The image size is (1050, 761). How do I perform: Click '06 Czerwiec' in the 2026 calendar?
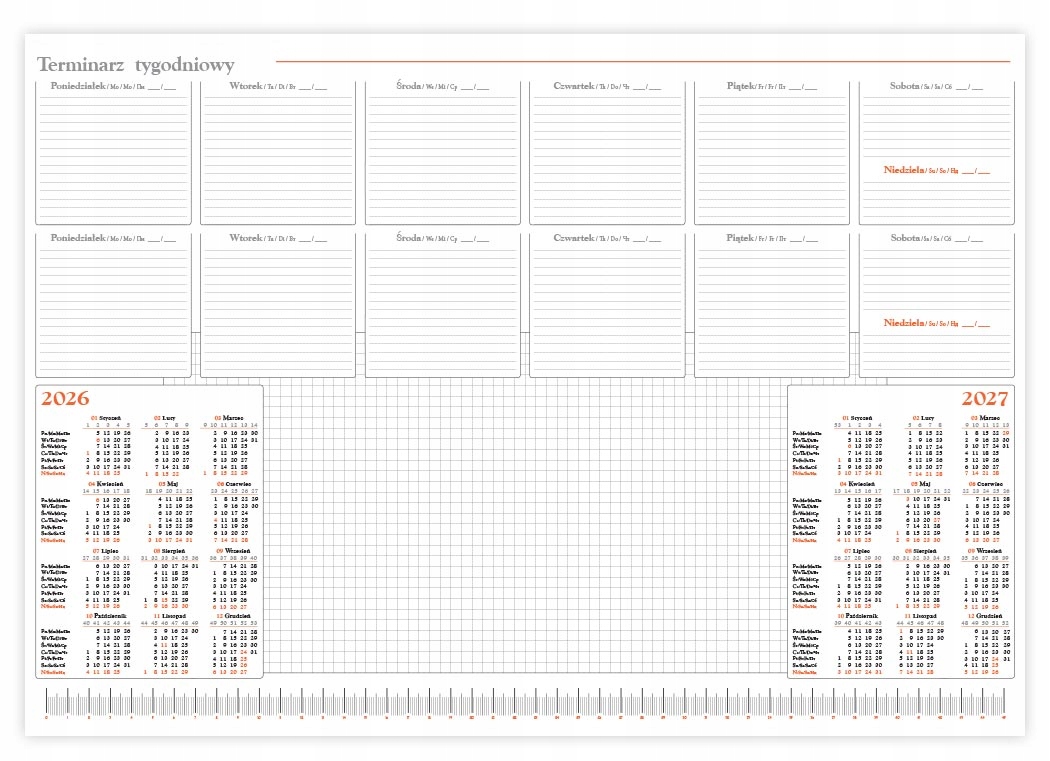234,484
